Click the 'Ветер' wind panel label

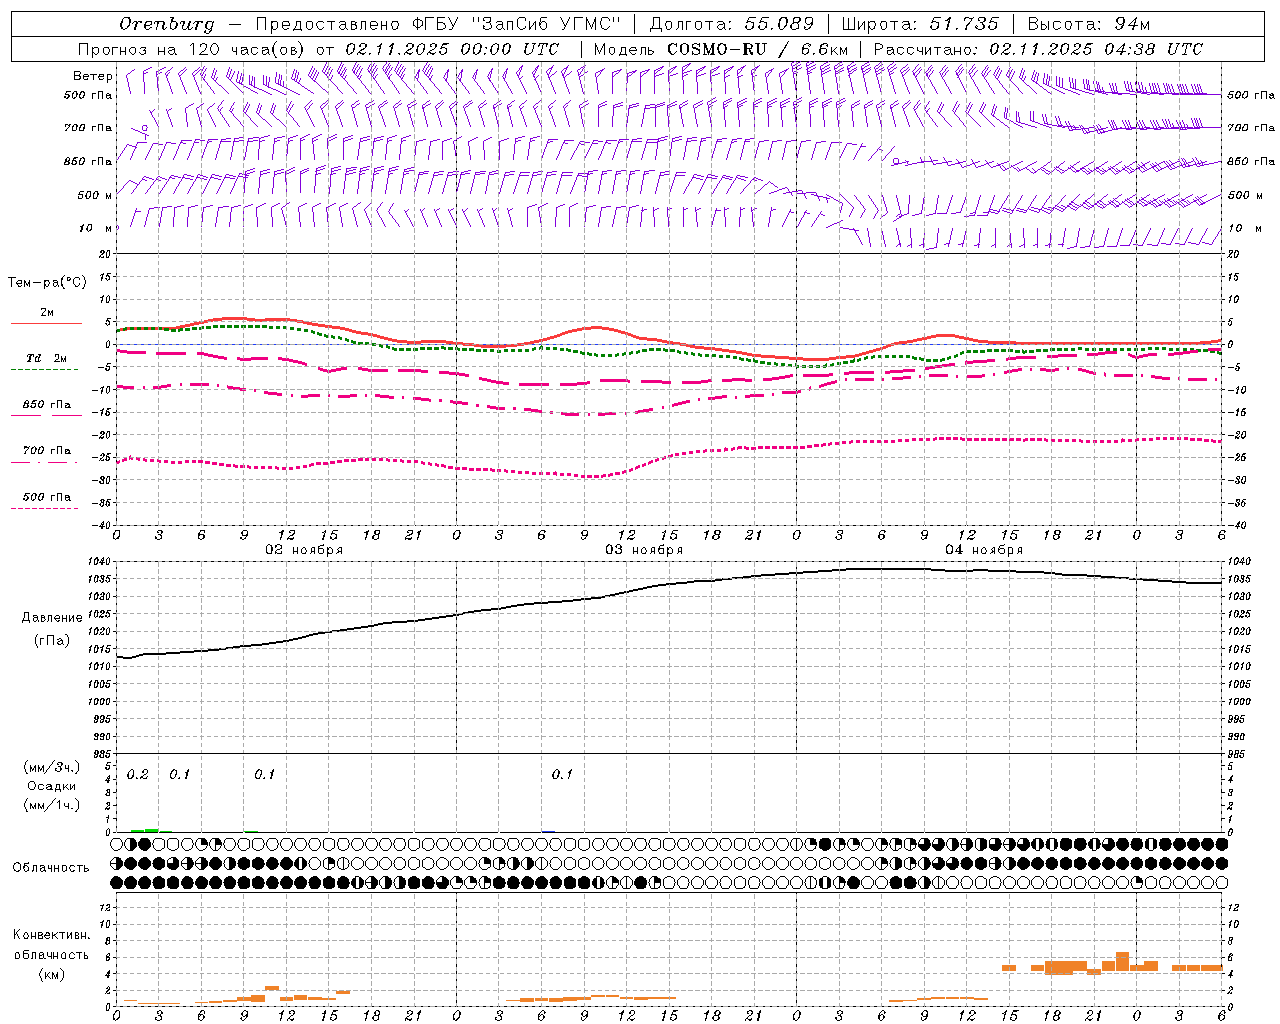[x=93, y=76]
